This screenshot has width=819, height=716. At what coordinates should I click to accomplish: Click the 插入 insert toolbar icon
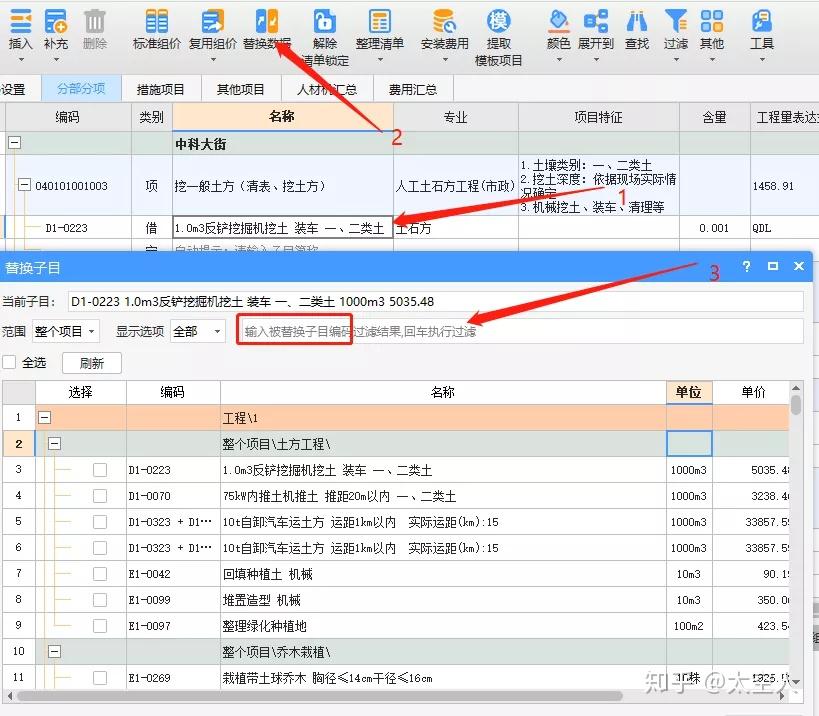click(21, 21)
